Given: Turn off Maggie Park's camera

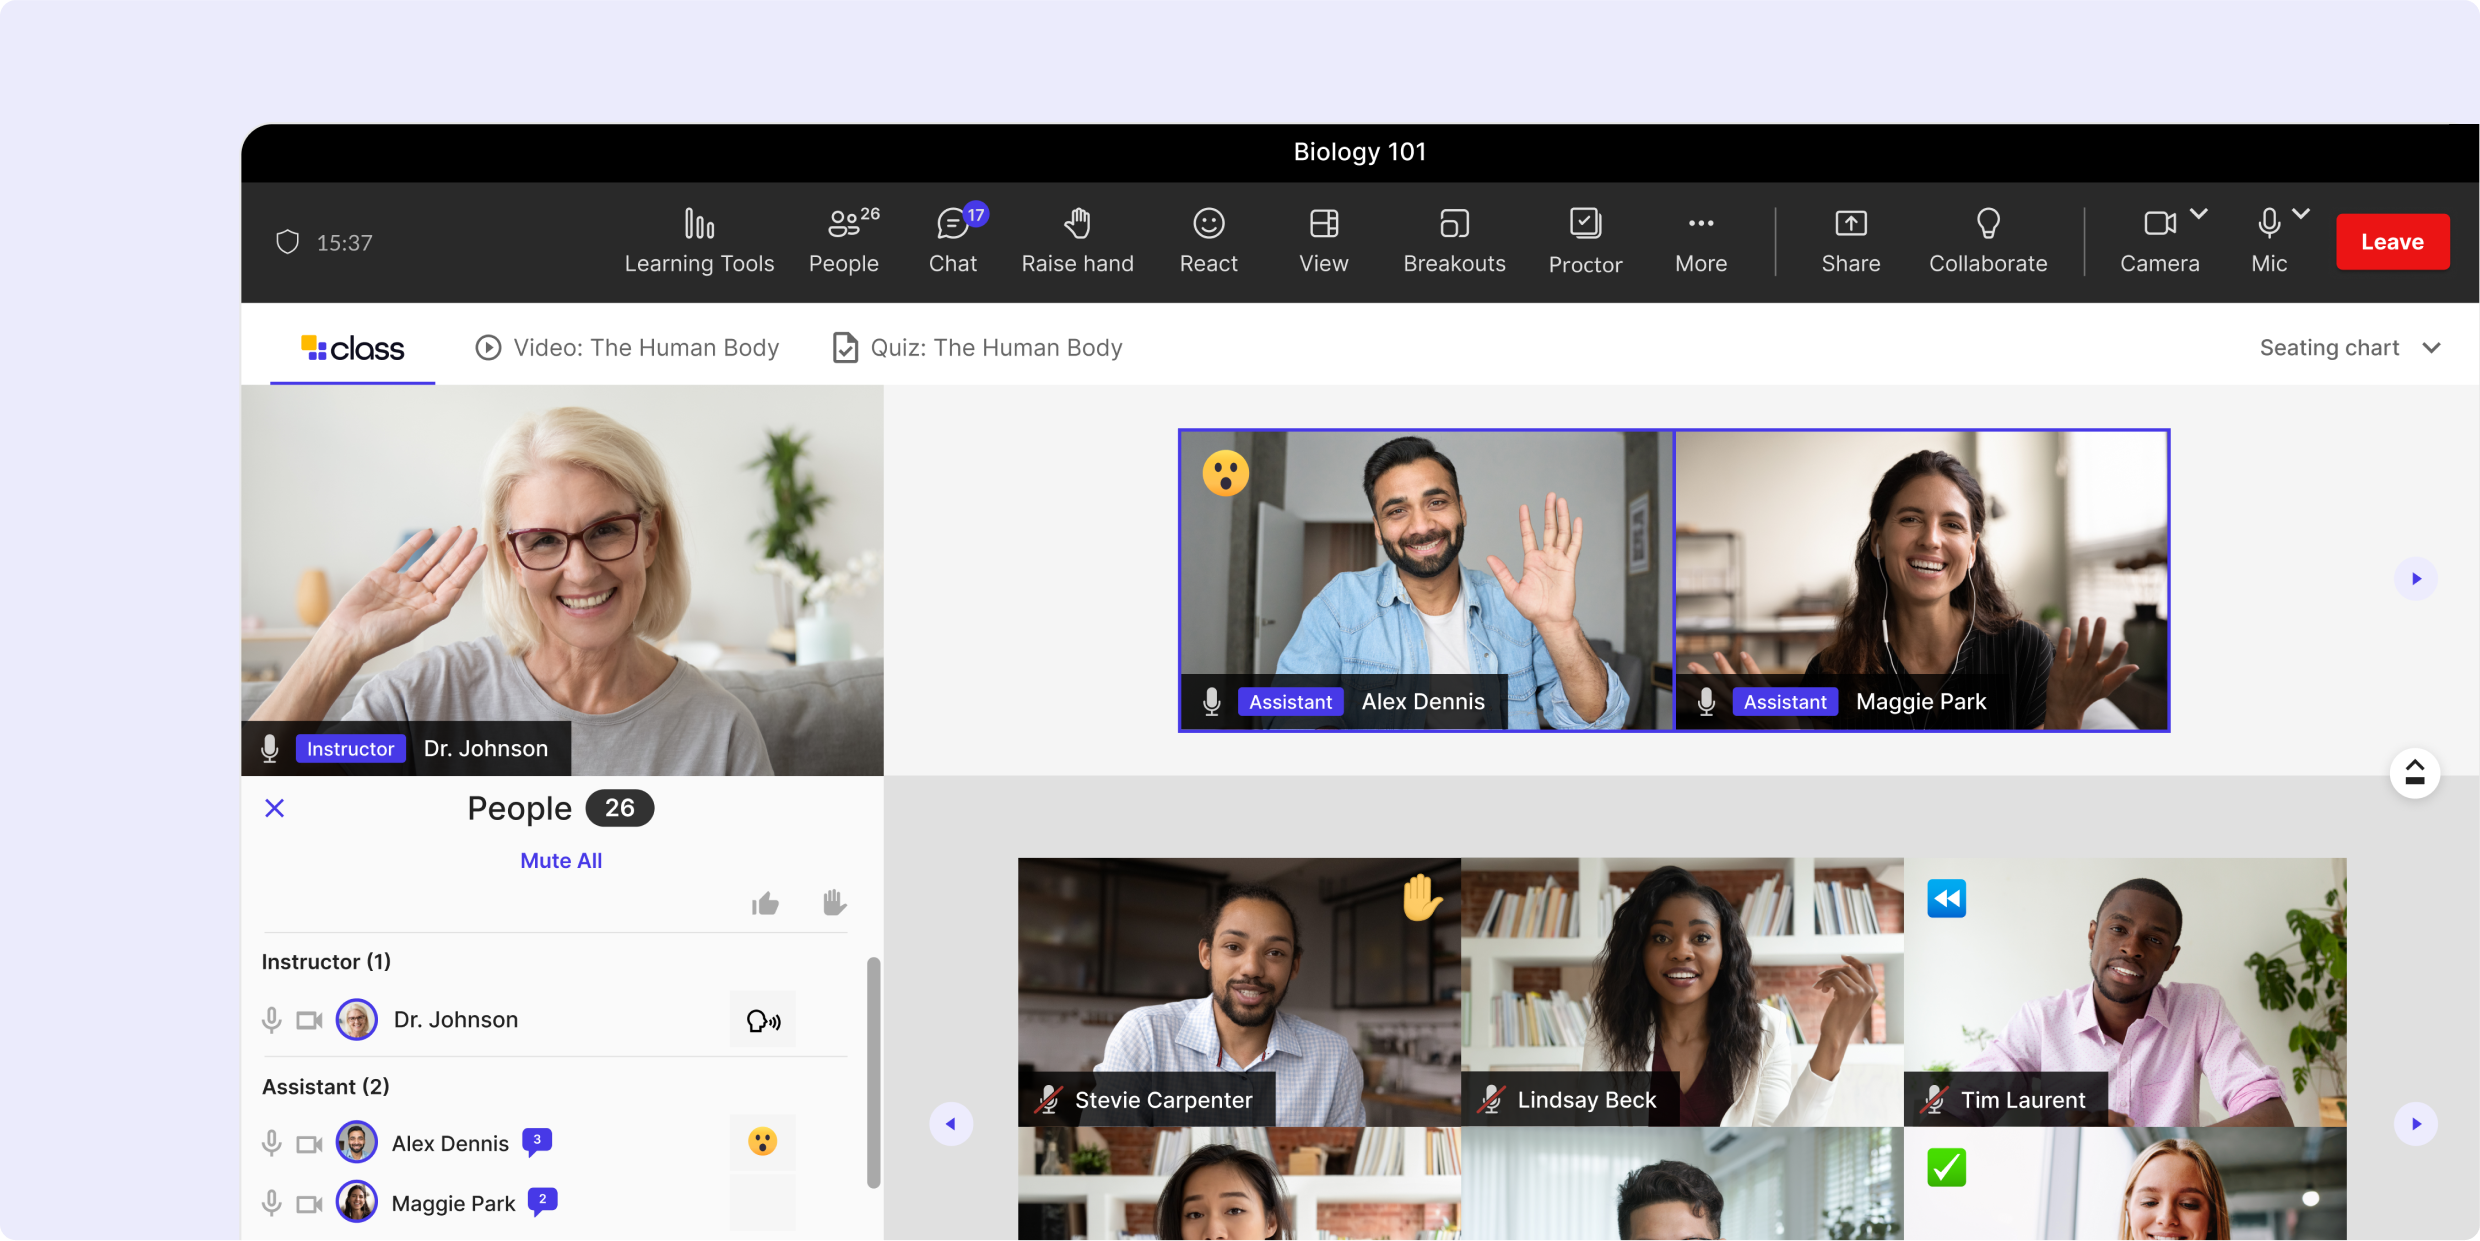Looking at the screenshot, I should 308,1203.
